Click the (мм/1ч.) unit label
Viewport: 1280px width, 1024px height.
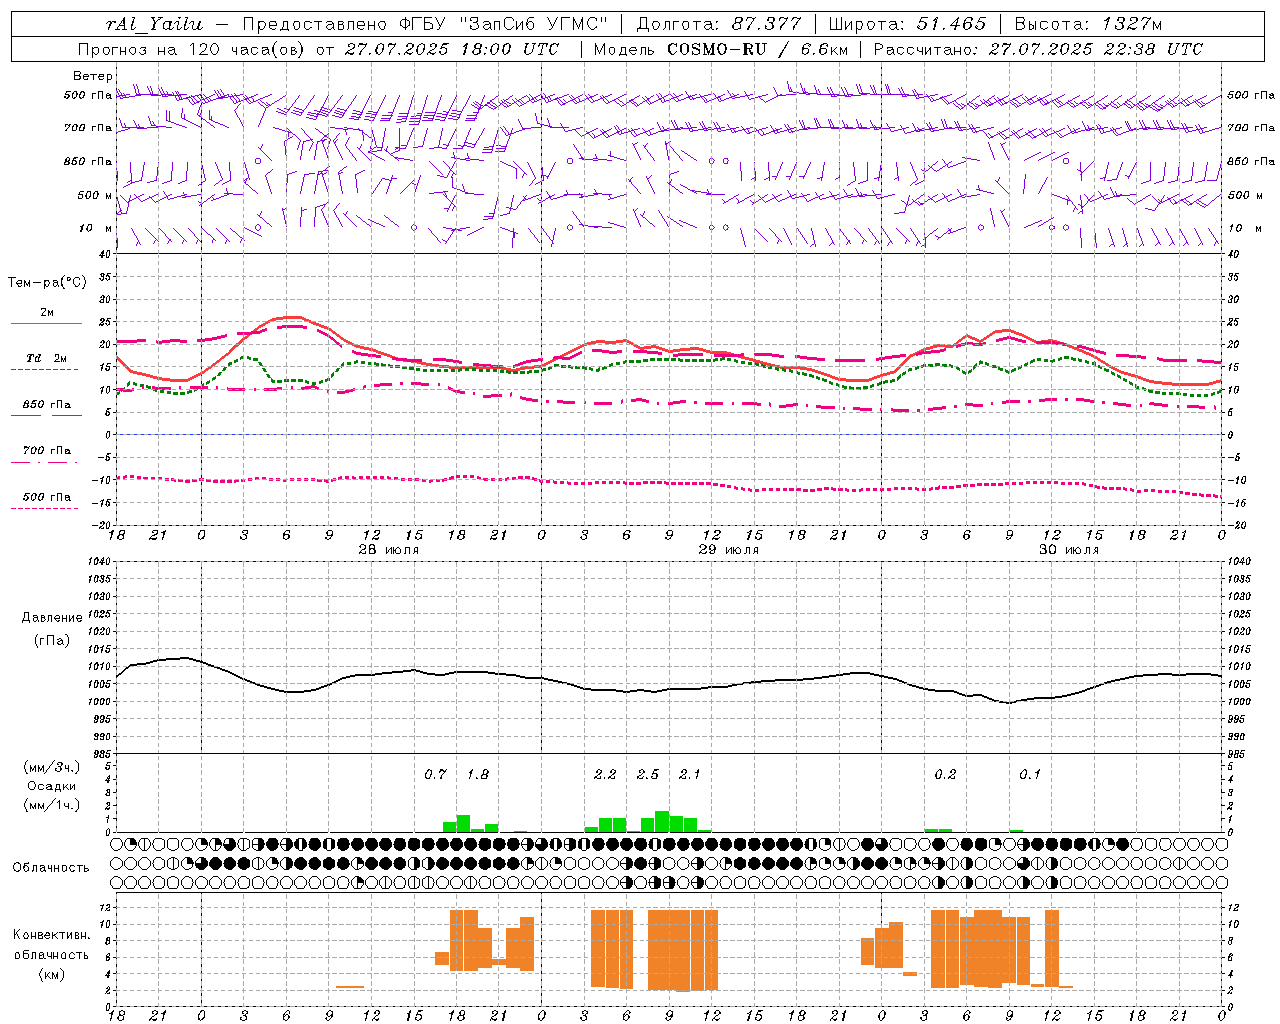pyautogui.click(x=51, y=804)
